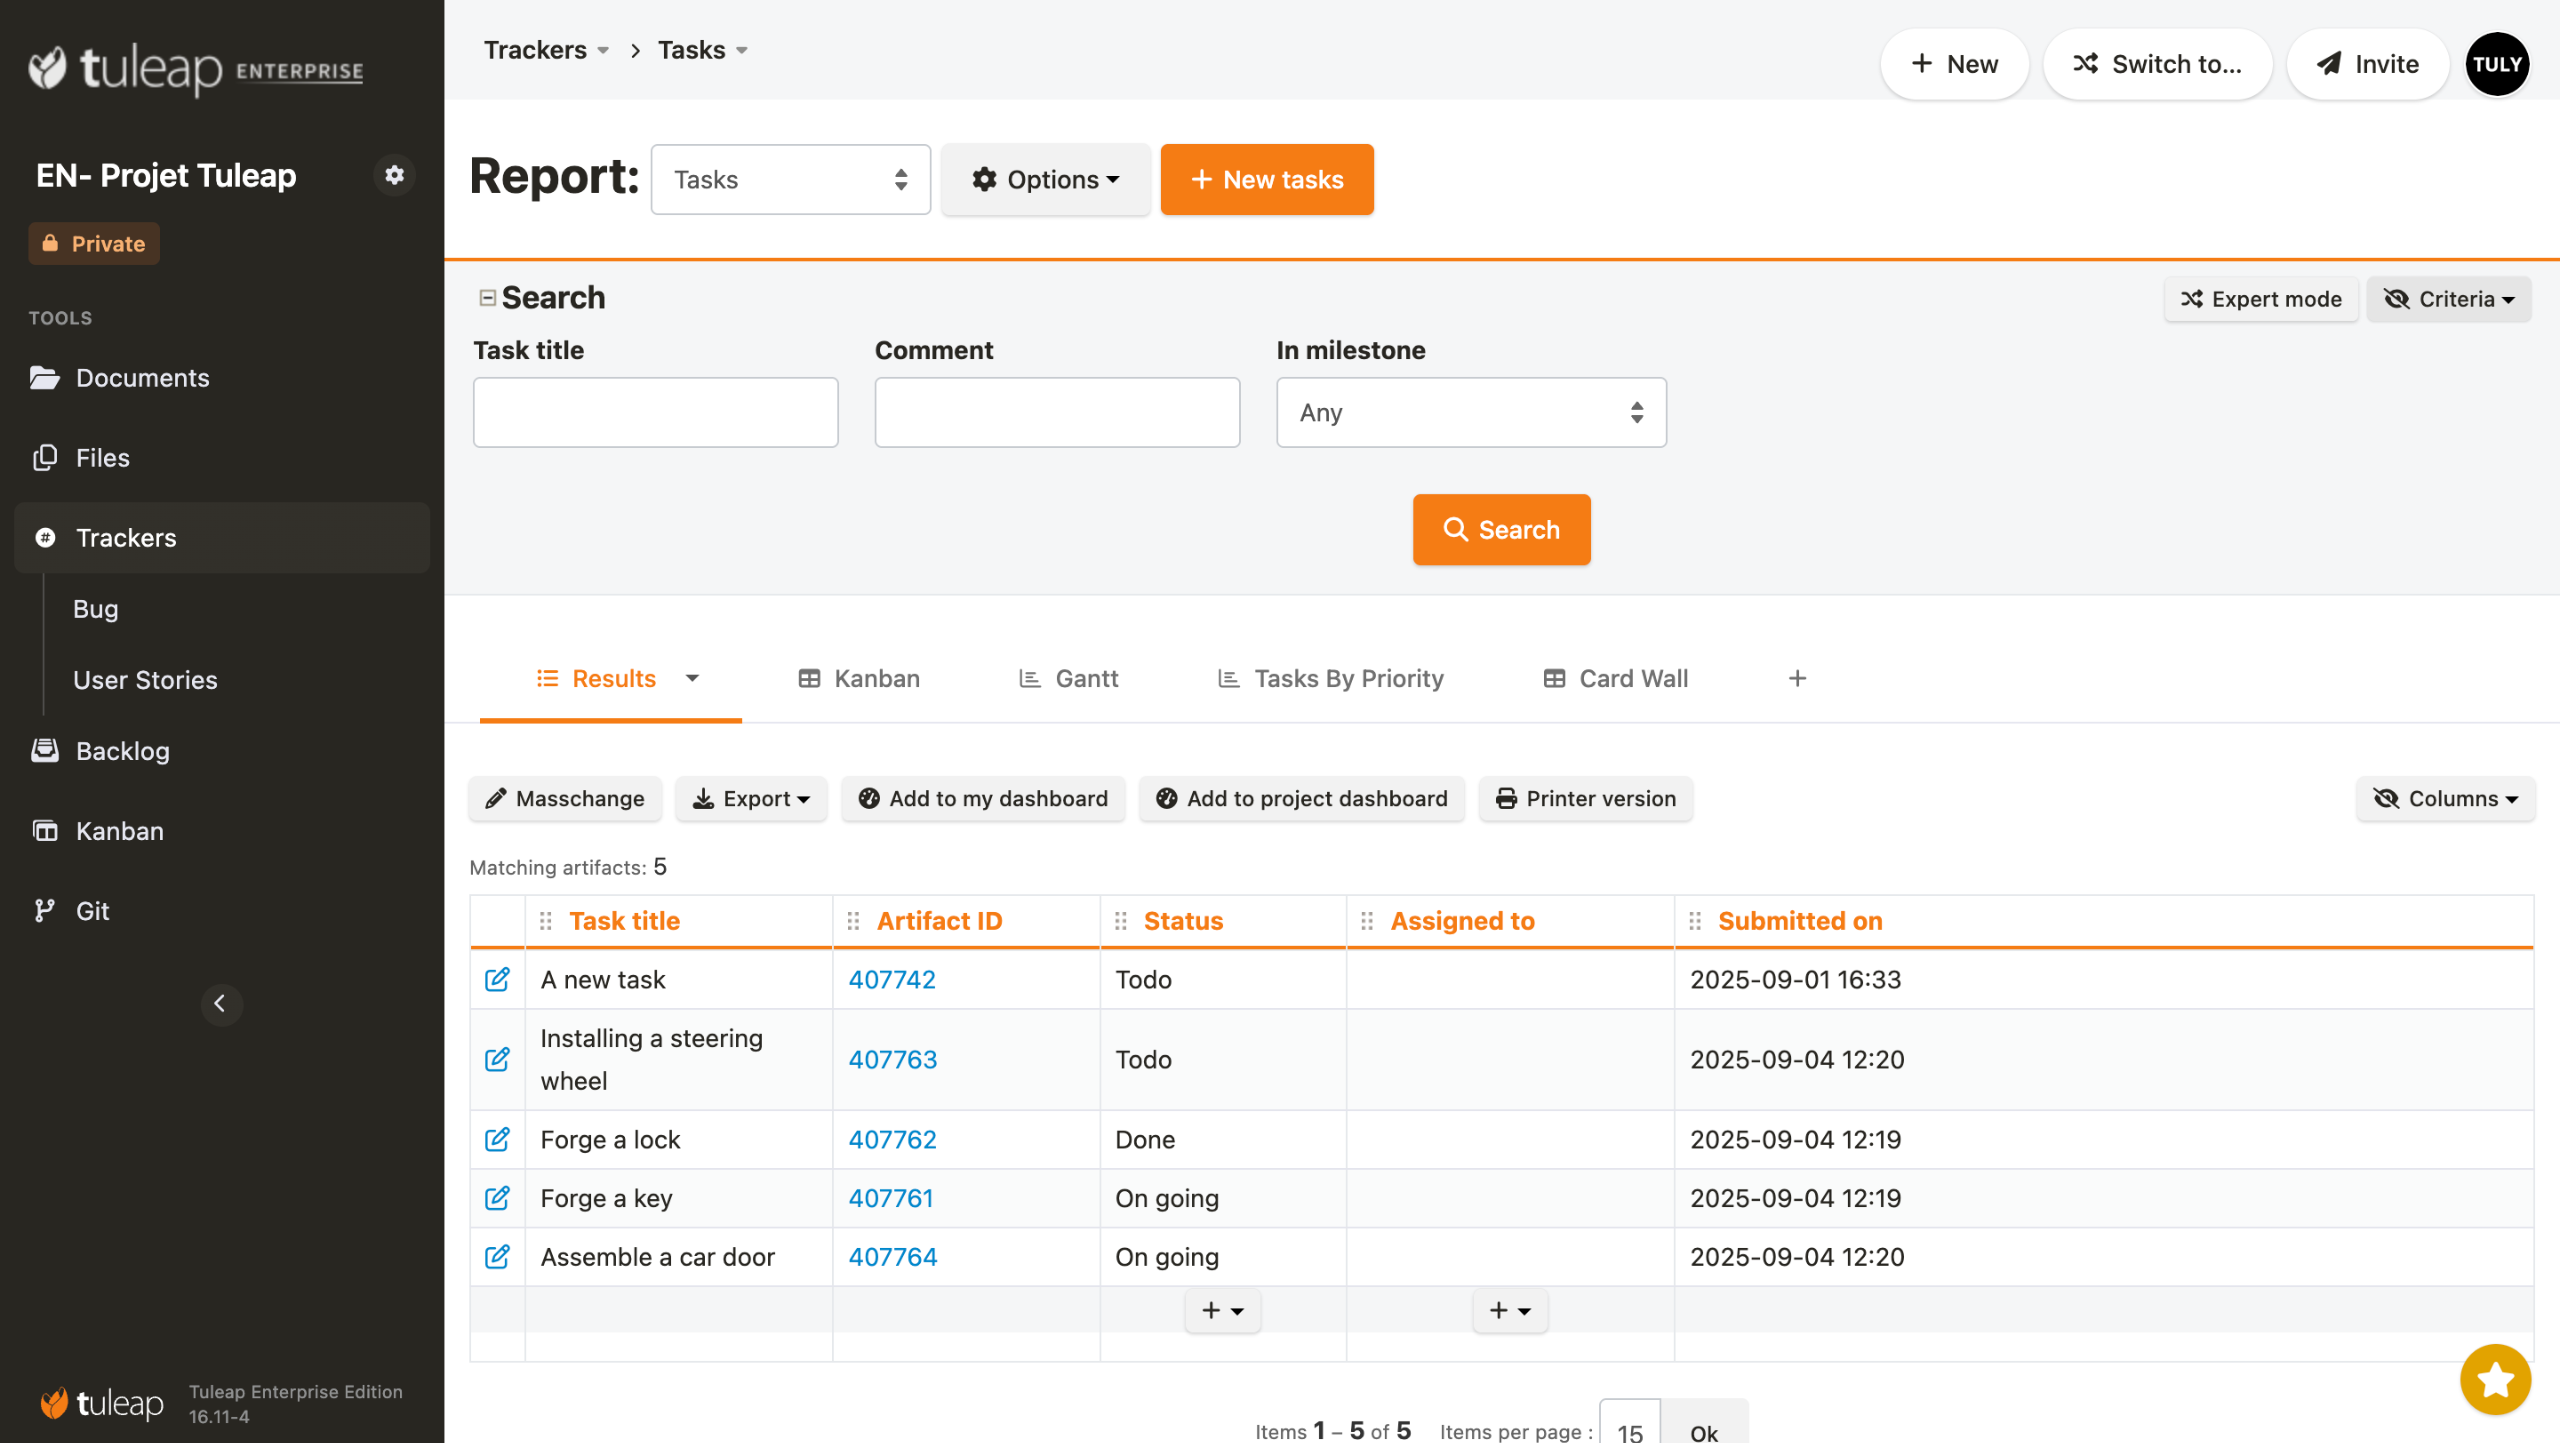Click the project settings gear icon

(394, 175)
